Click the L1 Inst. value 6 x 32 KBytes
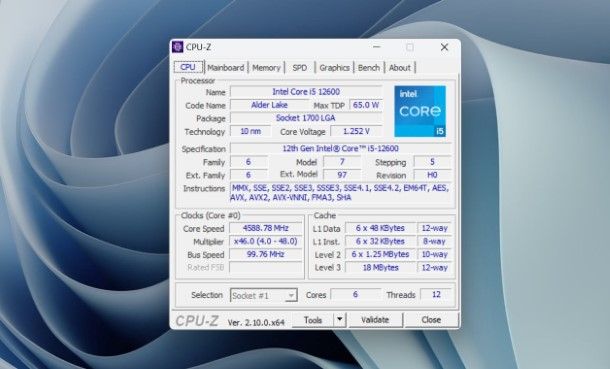 click(x=380, y=241)
